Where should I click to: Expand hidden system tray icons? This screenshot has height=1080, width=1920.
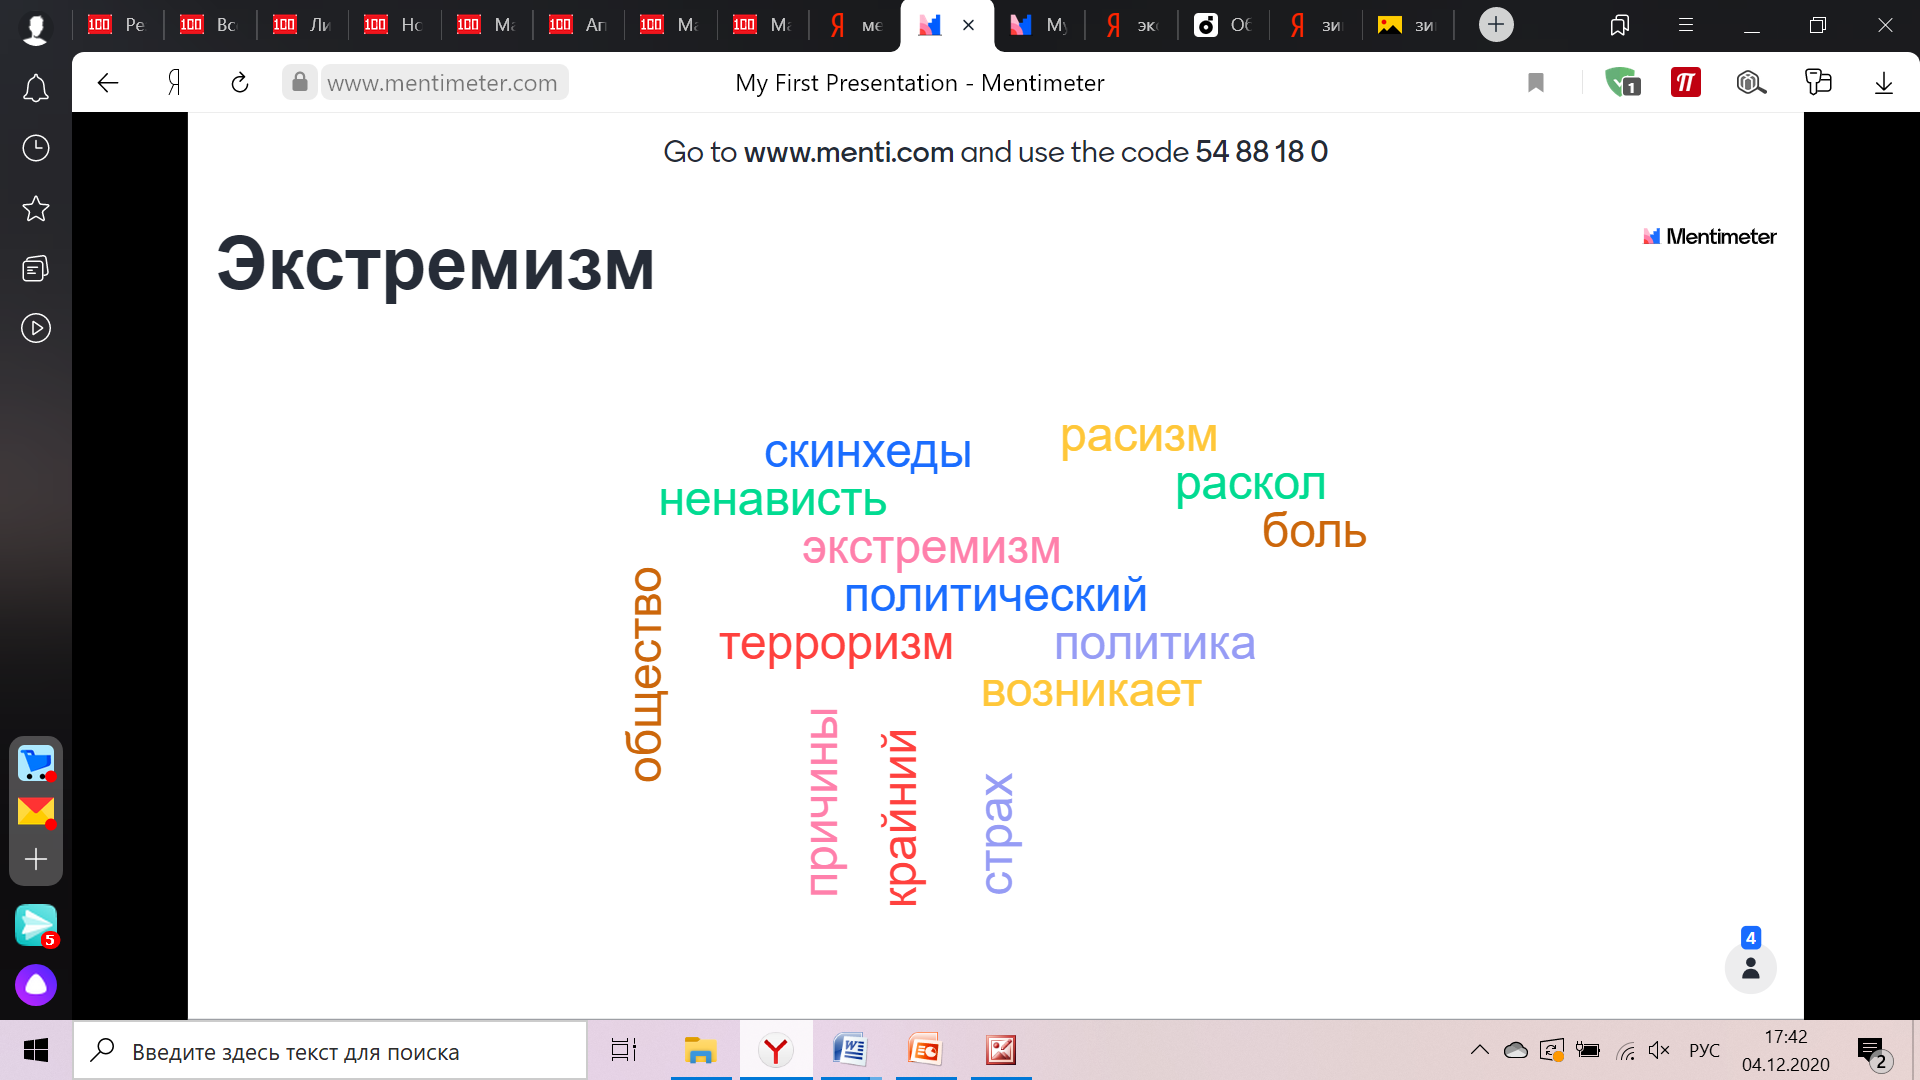point(1479,1050)
